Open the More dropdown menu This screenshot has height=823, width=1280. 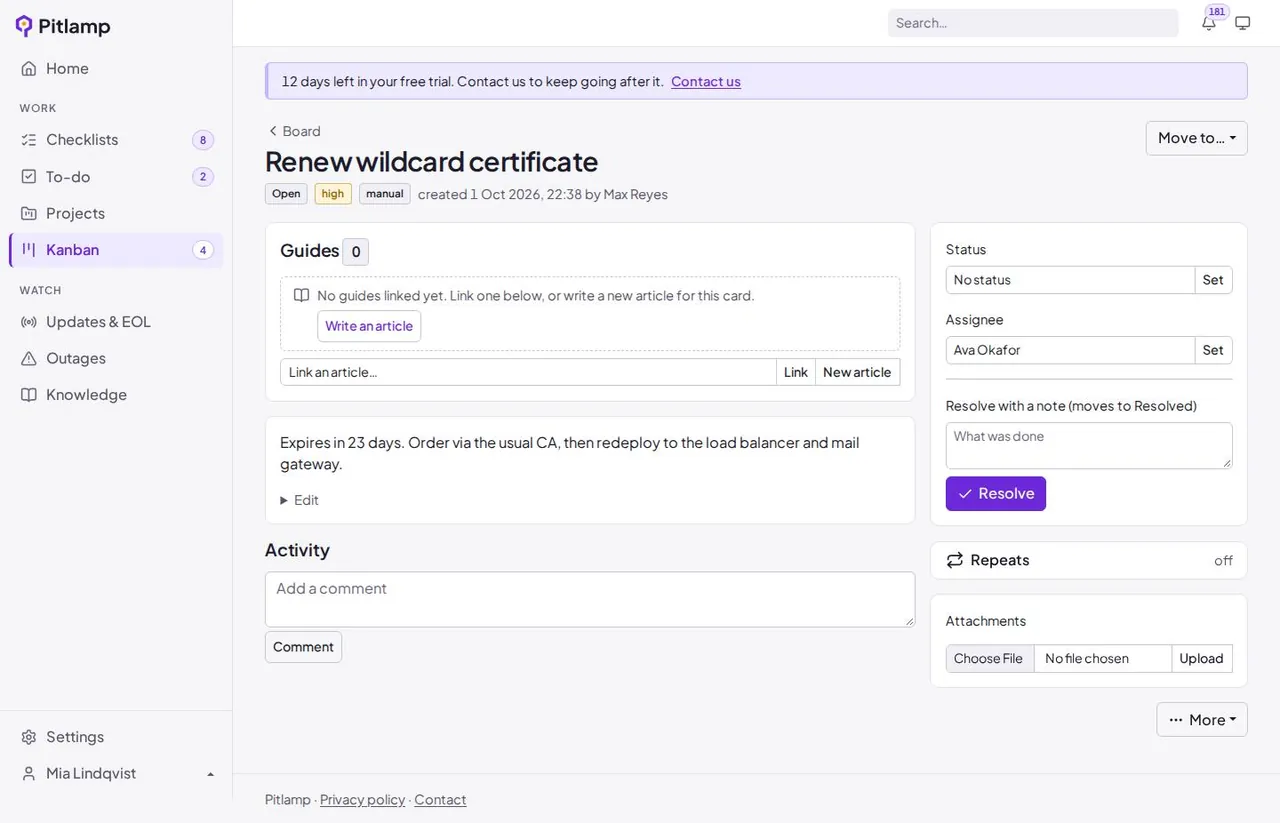click(1202, 720)
